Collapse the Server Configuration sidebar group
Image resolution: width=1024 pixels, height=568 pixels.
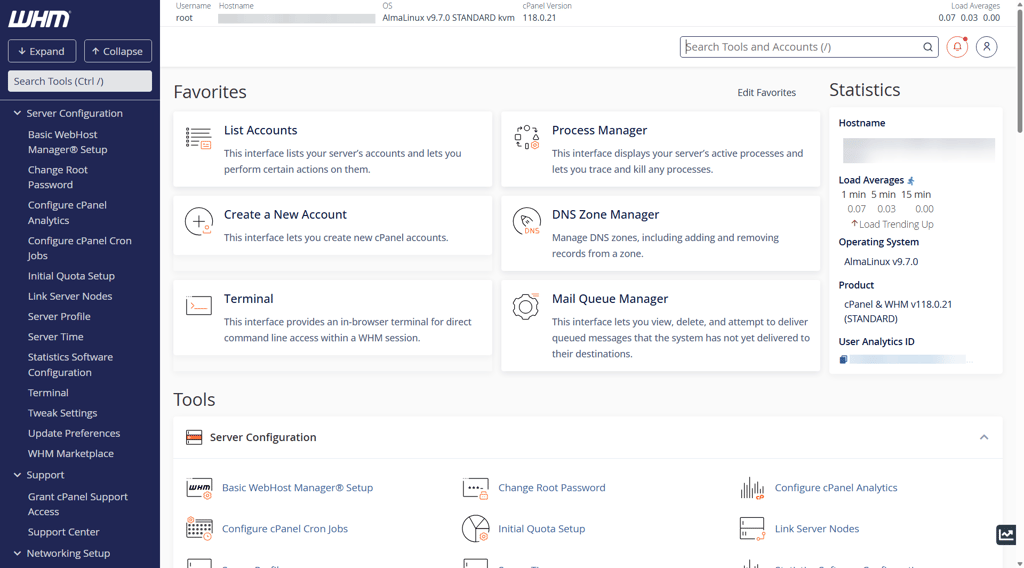[18, 113]
